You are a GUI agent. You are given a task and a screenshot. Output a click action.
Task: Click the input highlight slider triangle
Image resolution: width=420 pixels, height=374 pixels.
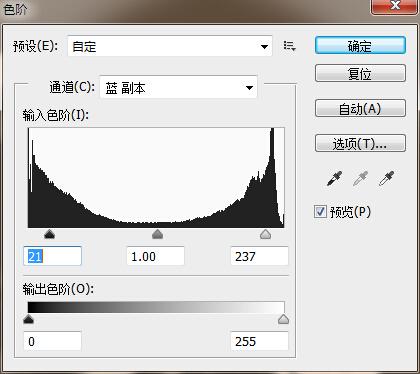265,234
